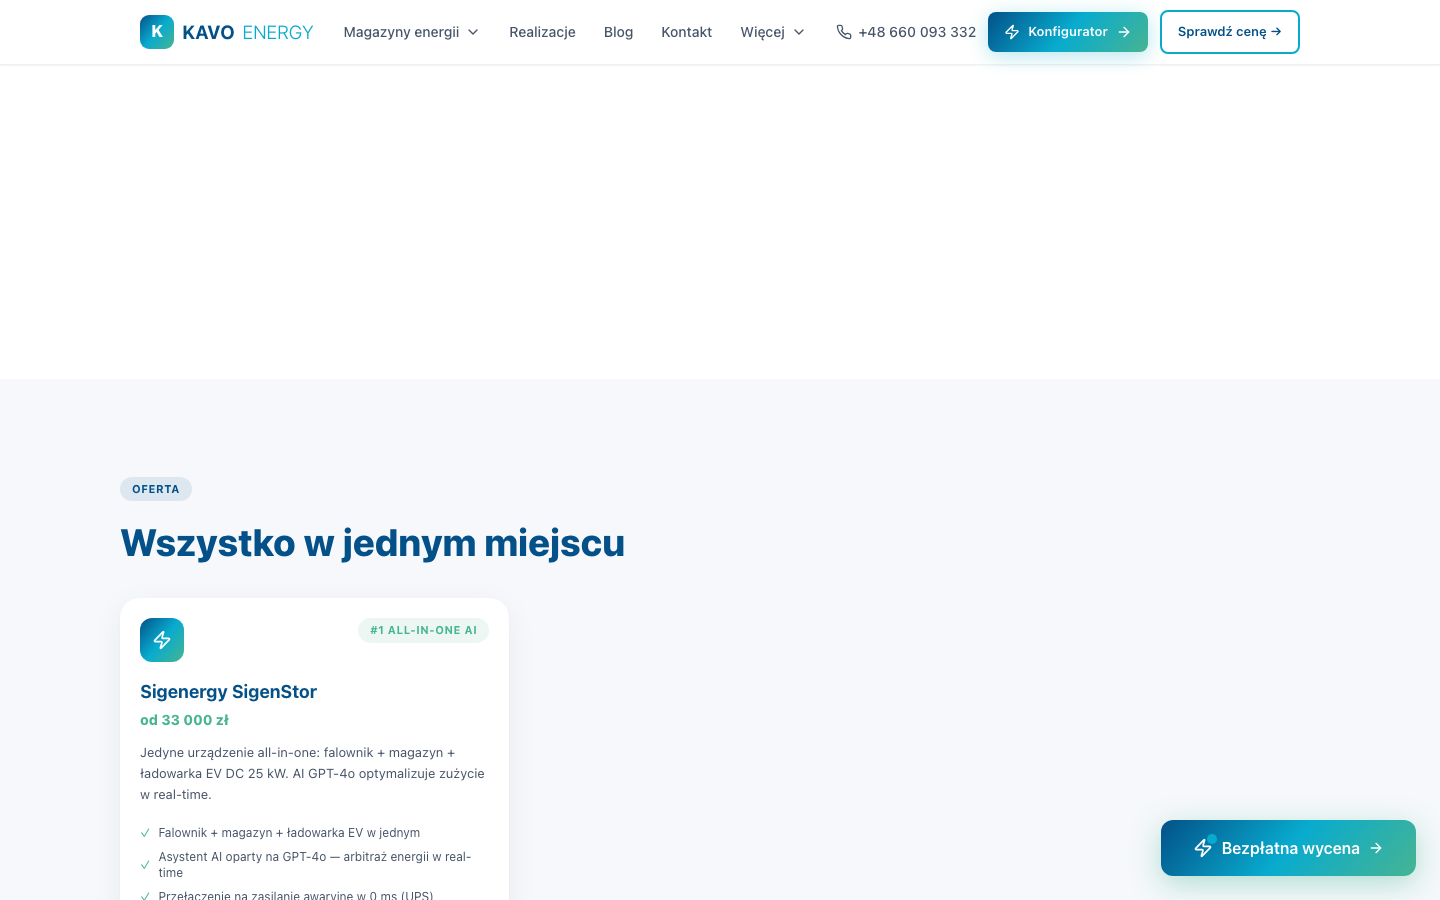Click the checkmark beside Falownik + magazyn
Screen dimensions: 1440x900
[x=145, y=833]
